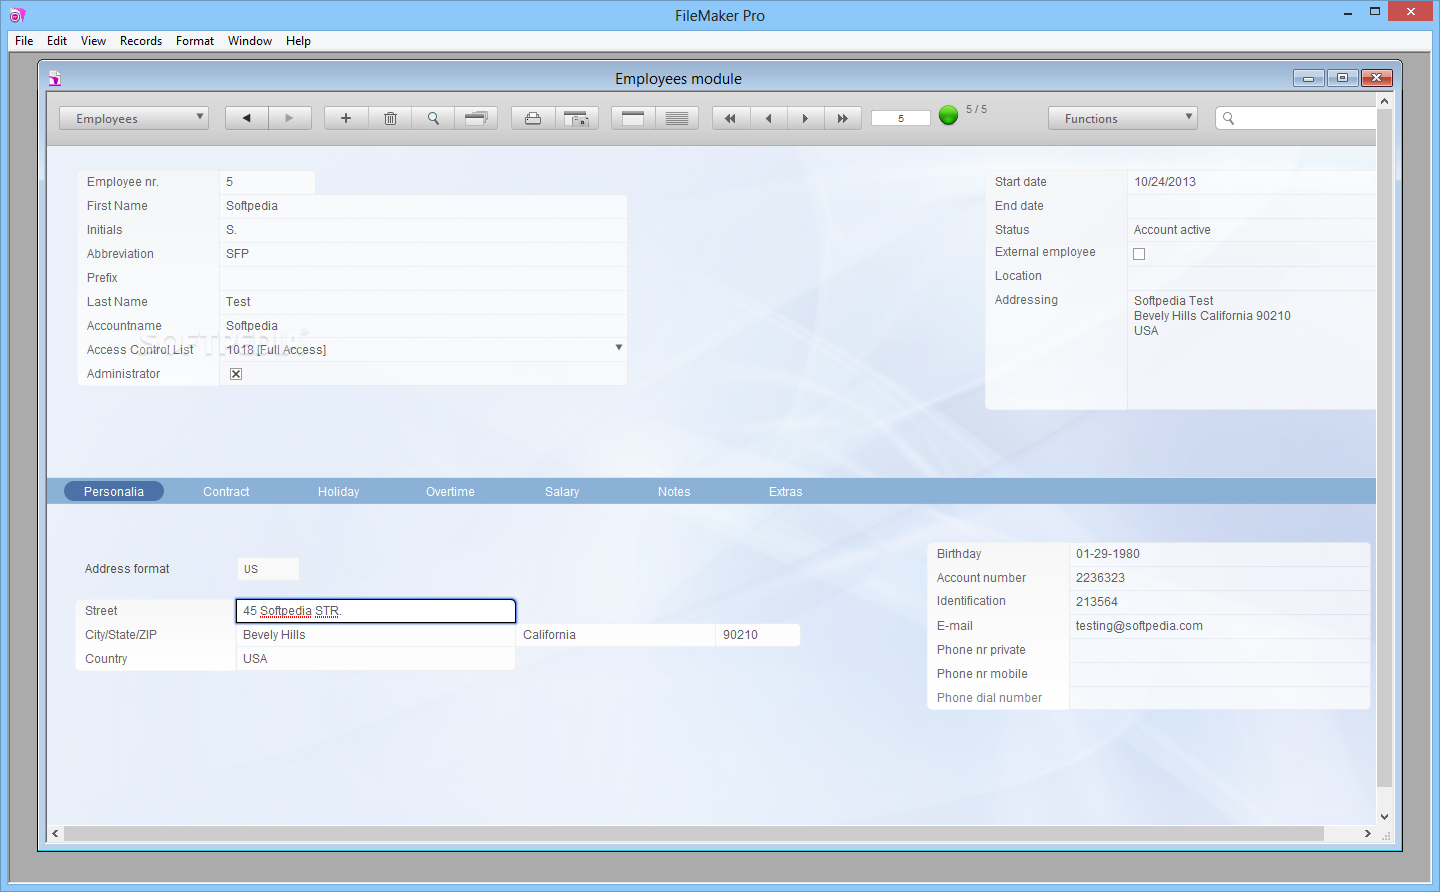Switch to the Salary tab
This screenshot has width=1440, height=892.
coord(562,491)
